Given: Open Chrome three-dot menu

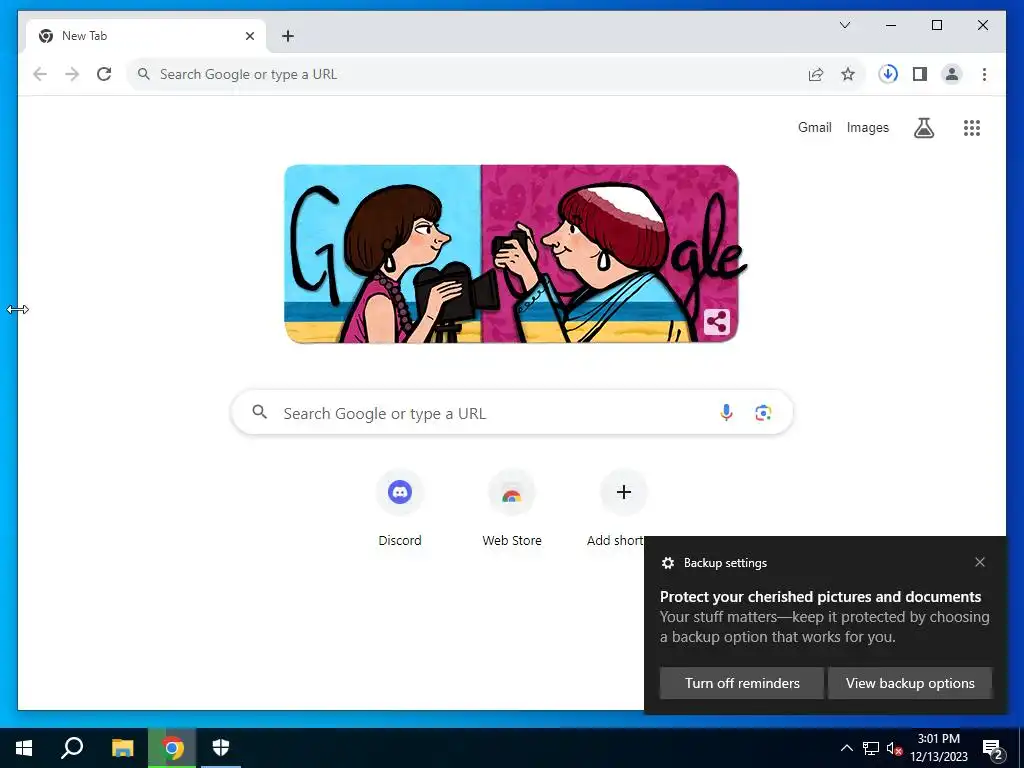Looking at the screenshot, I should 984,74.
